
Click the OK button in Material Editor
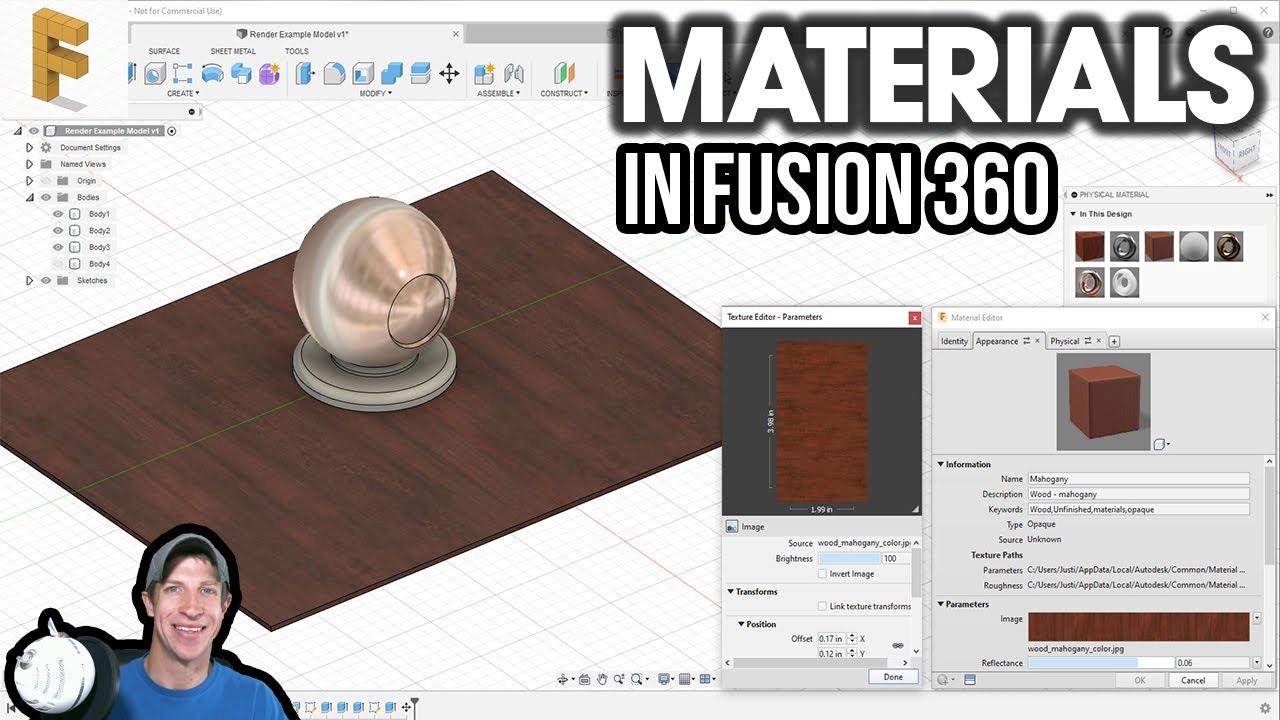coord(1140,680)
